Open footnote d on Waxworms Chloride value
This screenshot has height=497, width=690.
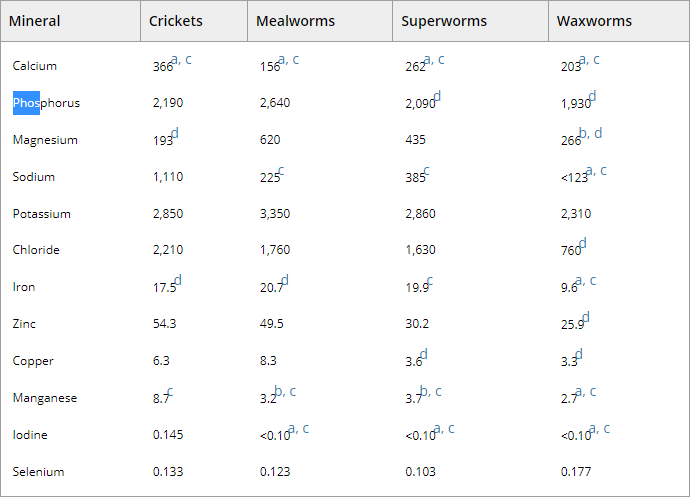[583, 243]
